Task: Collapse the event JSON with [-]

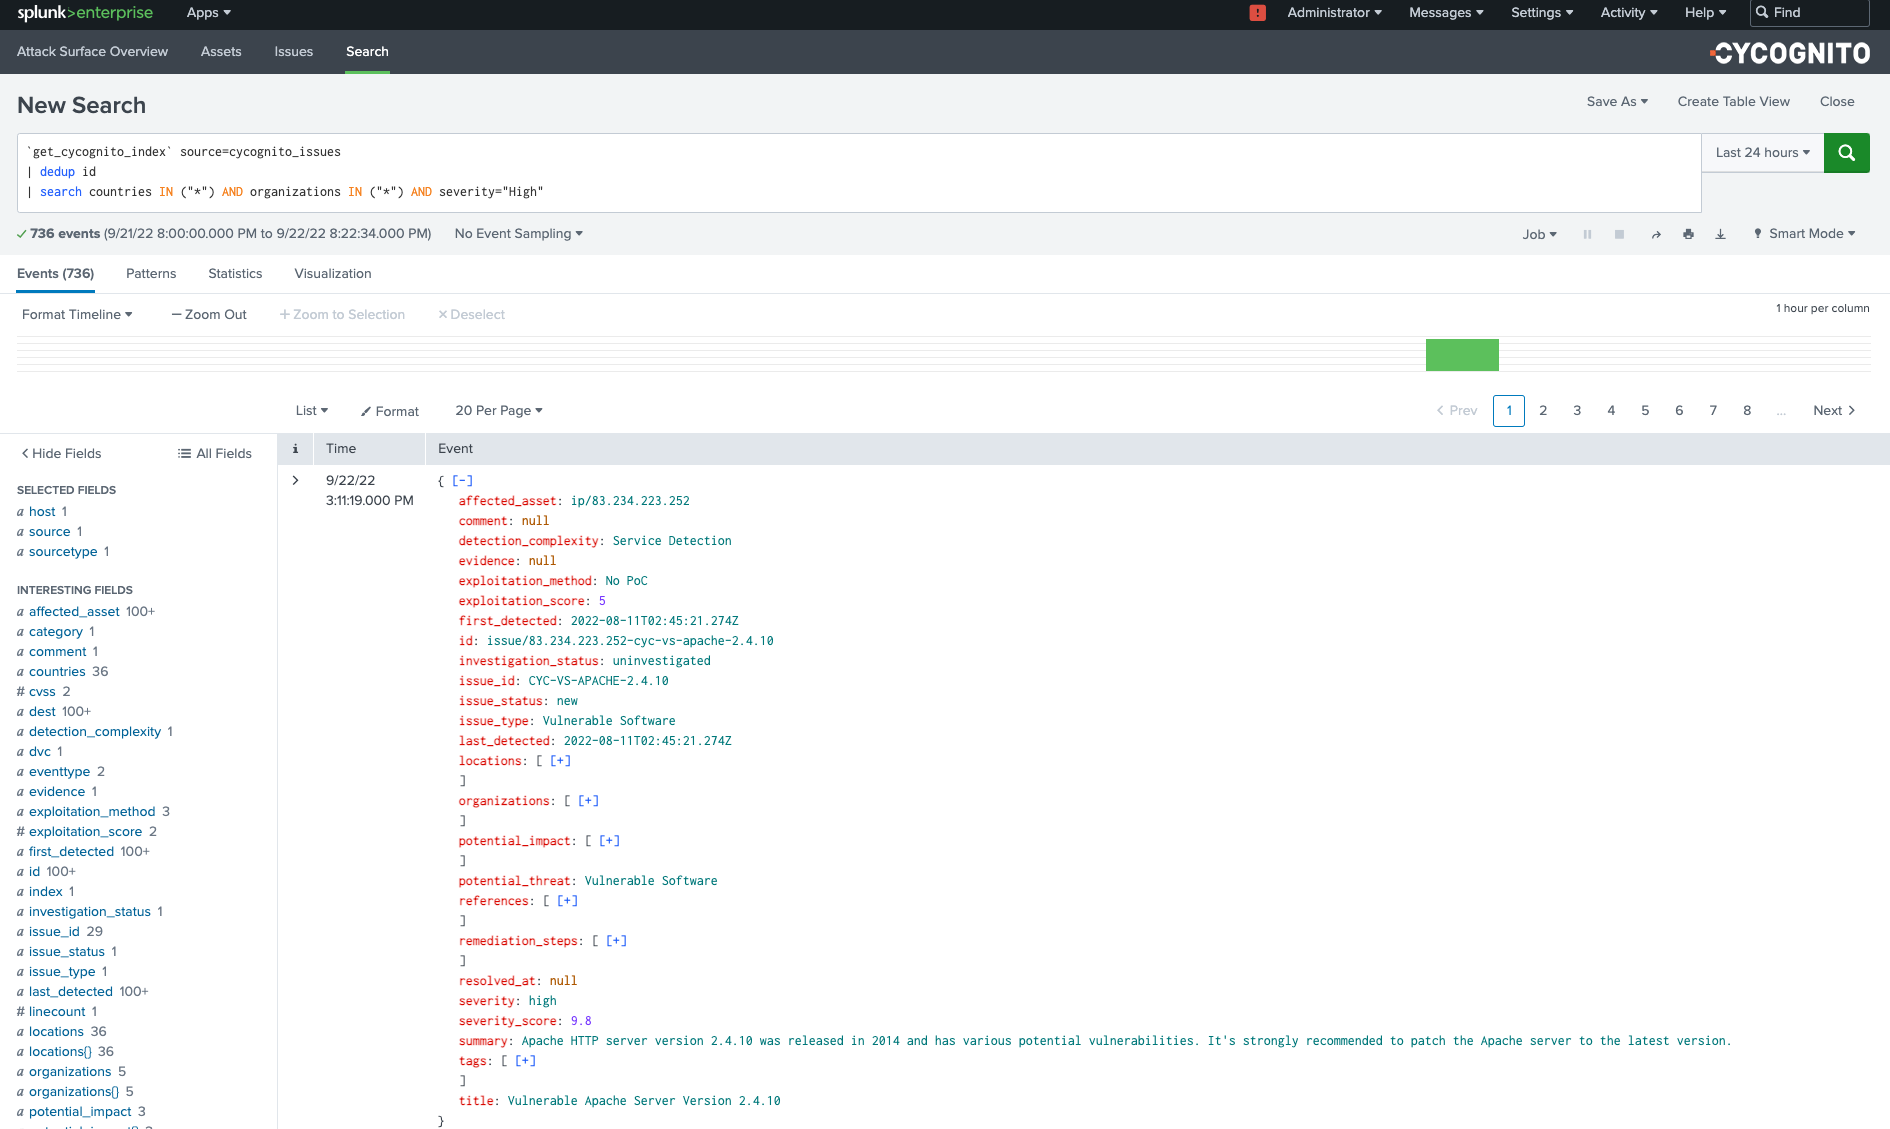Action: 462,481
